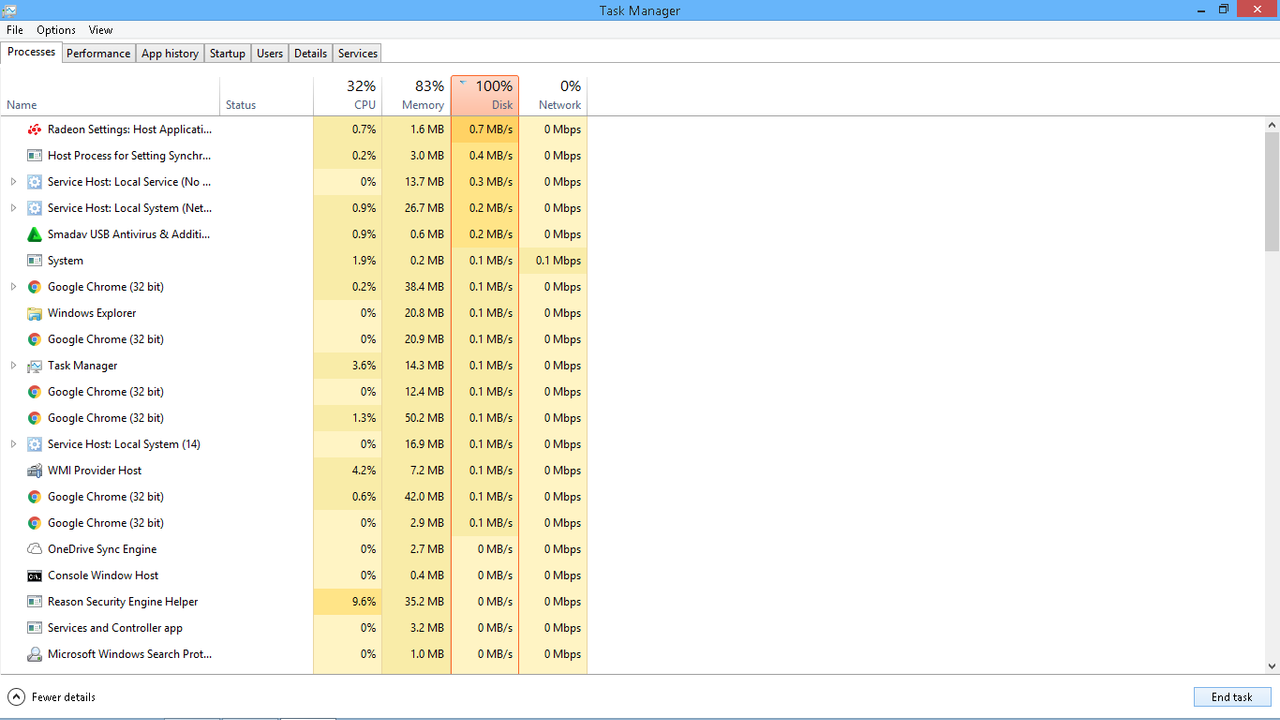Open the File menu

click(15, 30)
